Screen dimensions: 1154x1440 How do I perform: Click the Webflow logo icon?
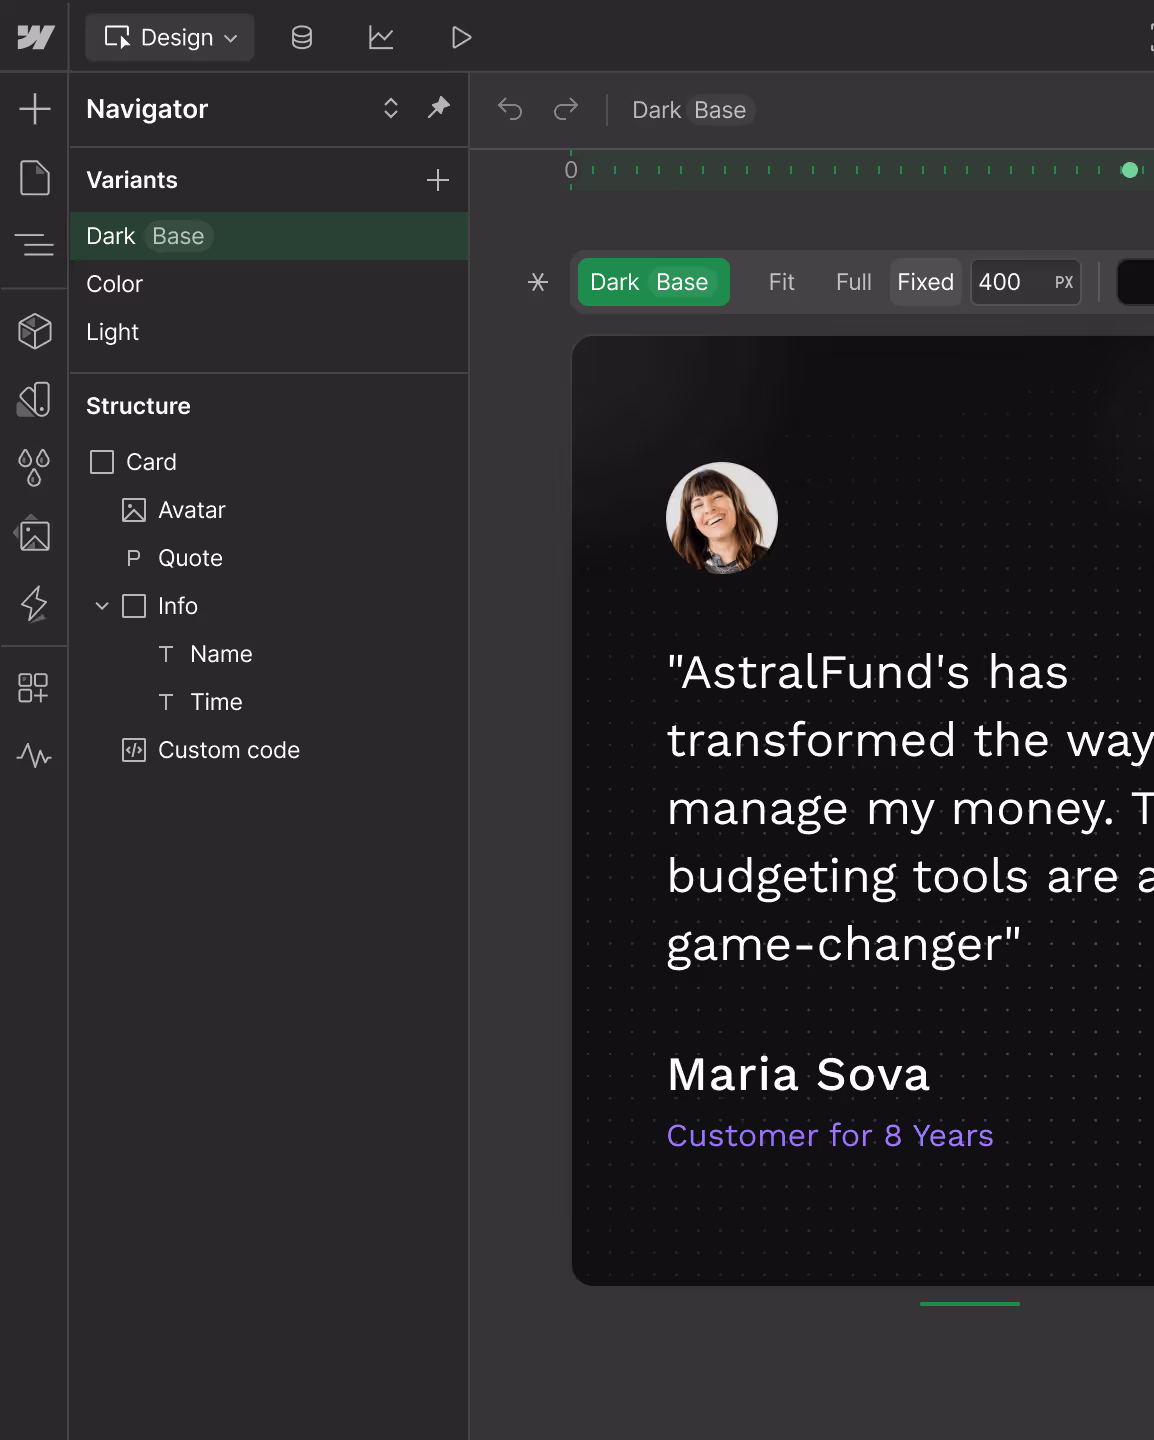35,37
